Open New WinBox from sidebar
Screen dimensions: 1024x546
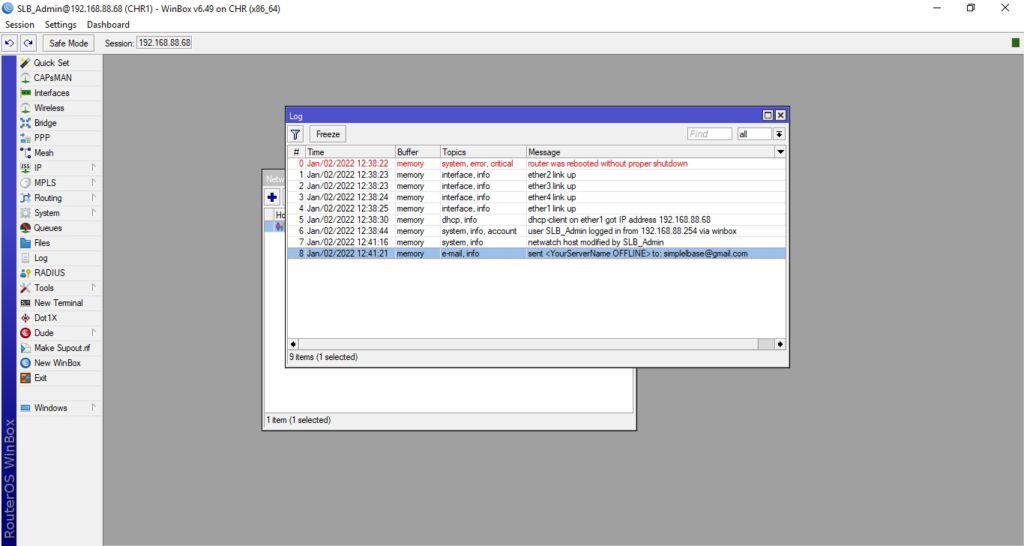click(59, 363)
